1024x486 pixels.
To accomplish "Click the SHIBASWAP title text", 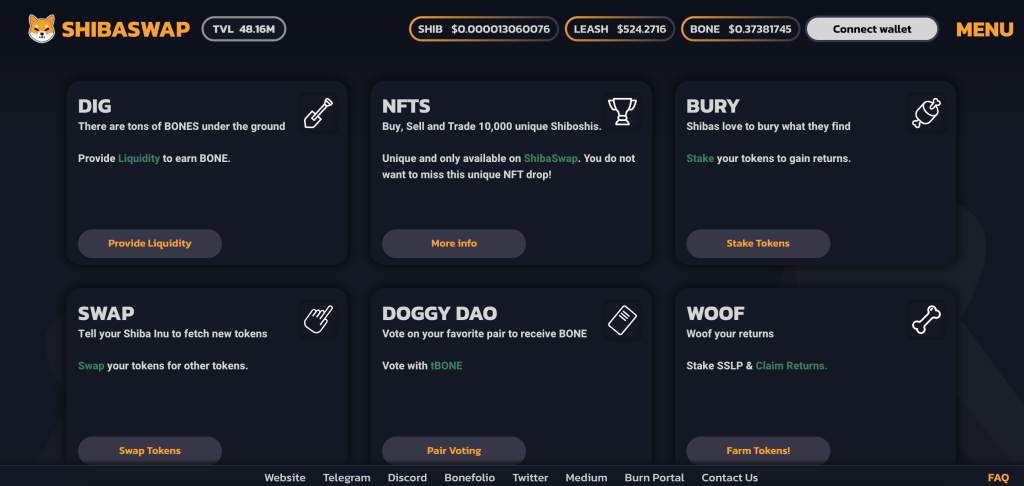I will (x=126, y=29).
